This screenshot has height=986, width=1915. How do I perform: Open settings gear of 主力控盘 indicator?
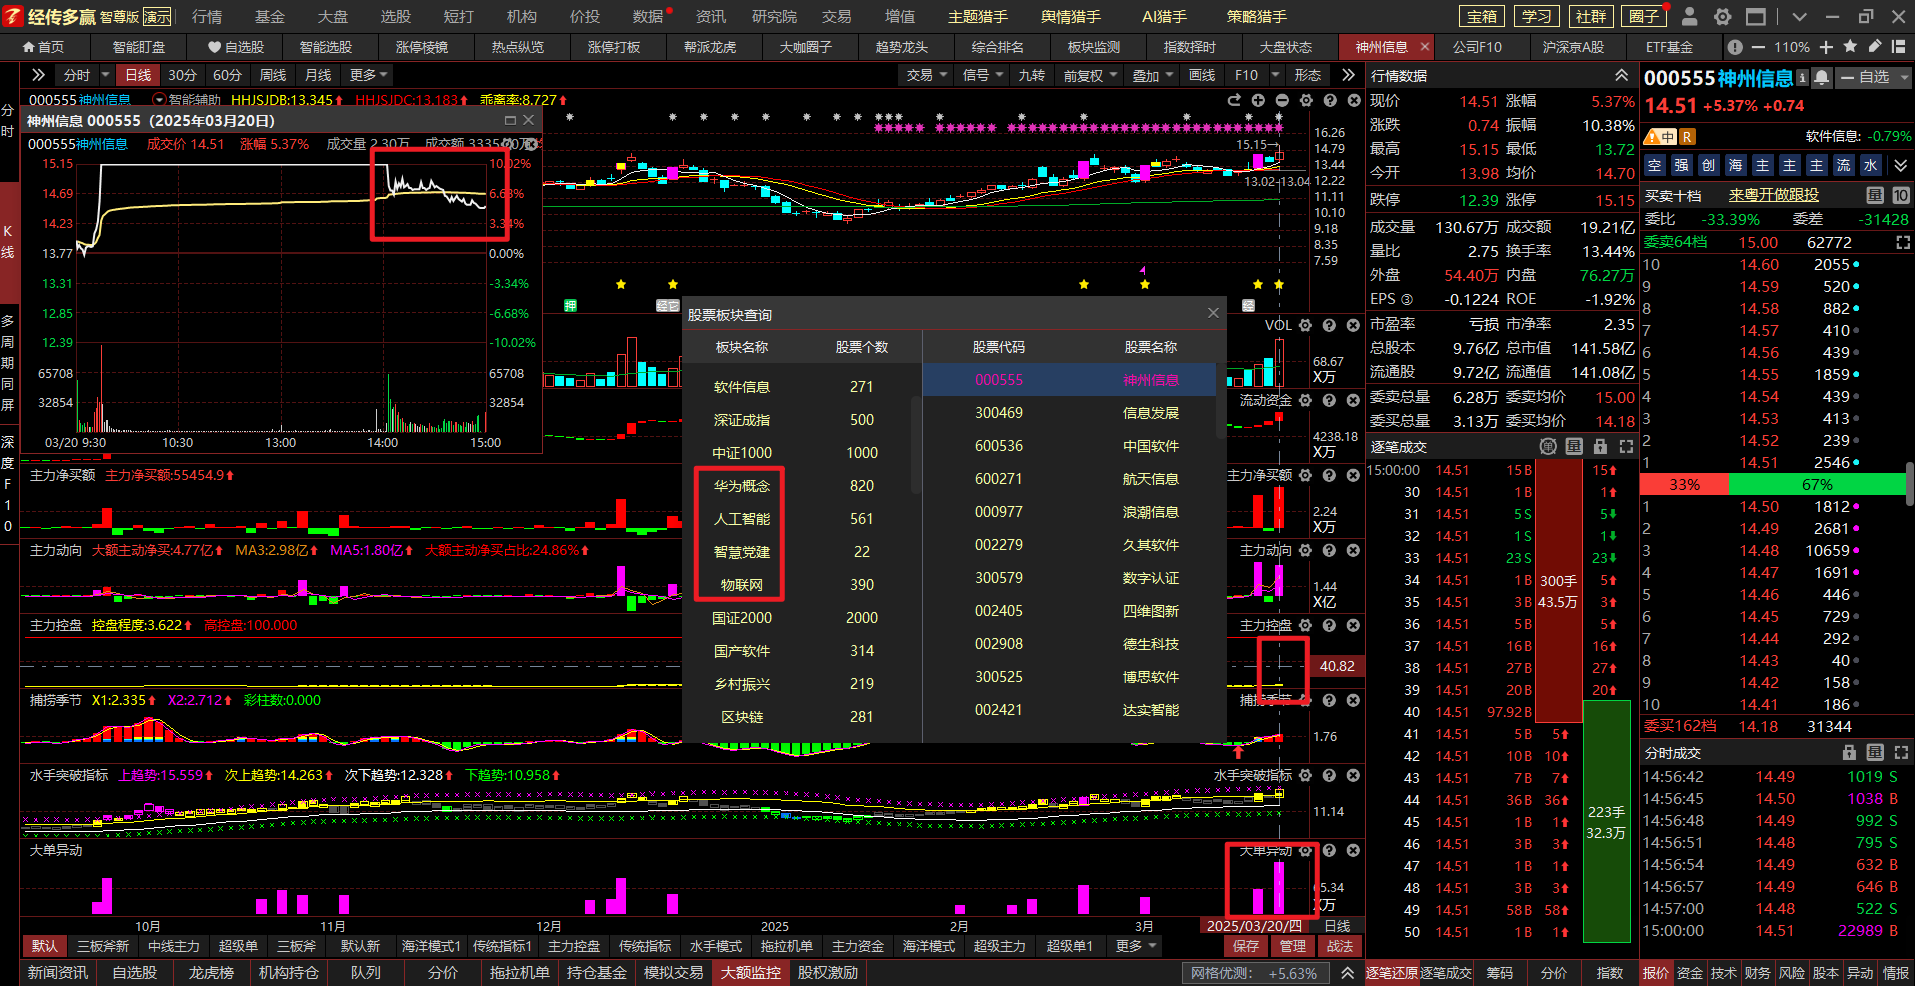1305,625
